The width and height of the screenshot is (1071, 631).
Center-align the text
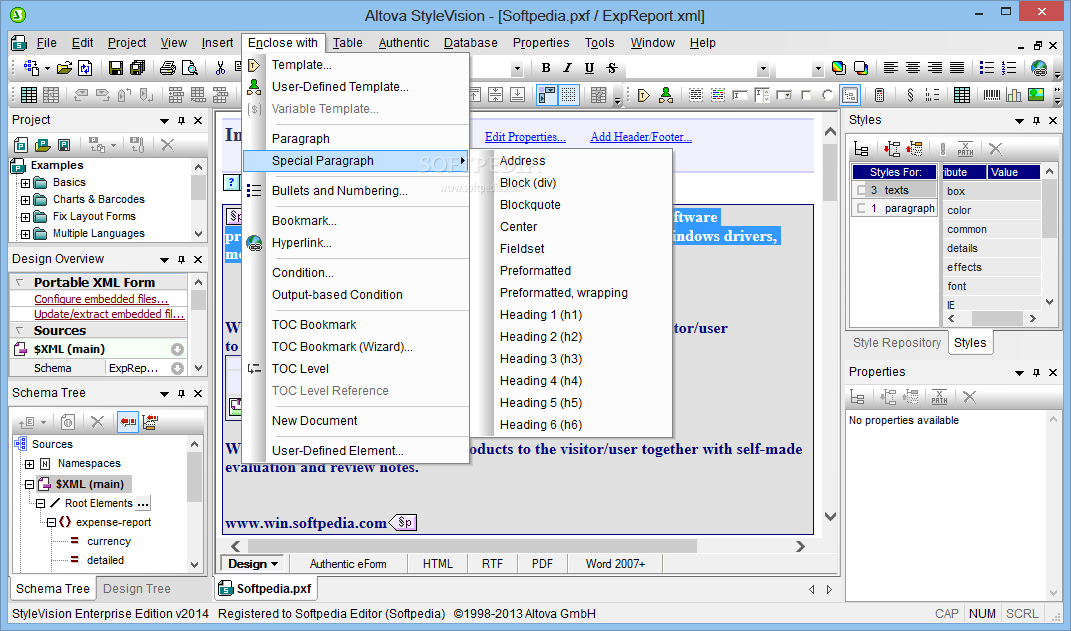pos(913,68)
